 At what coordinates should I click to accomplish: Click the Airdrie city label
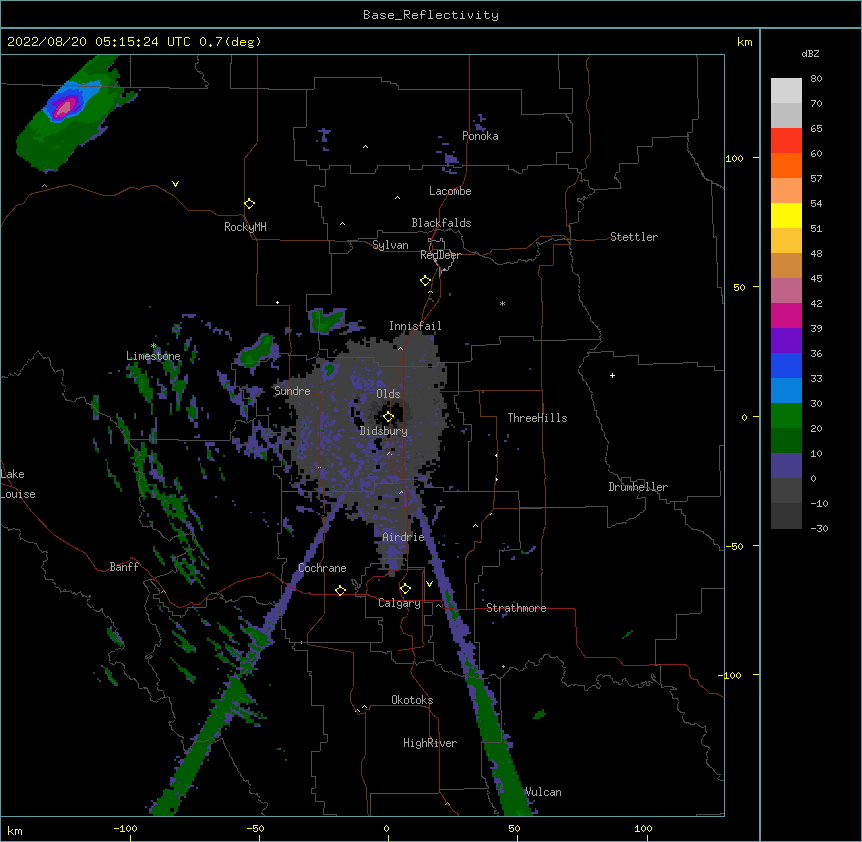(x=403, y=537)
